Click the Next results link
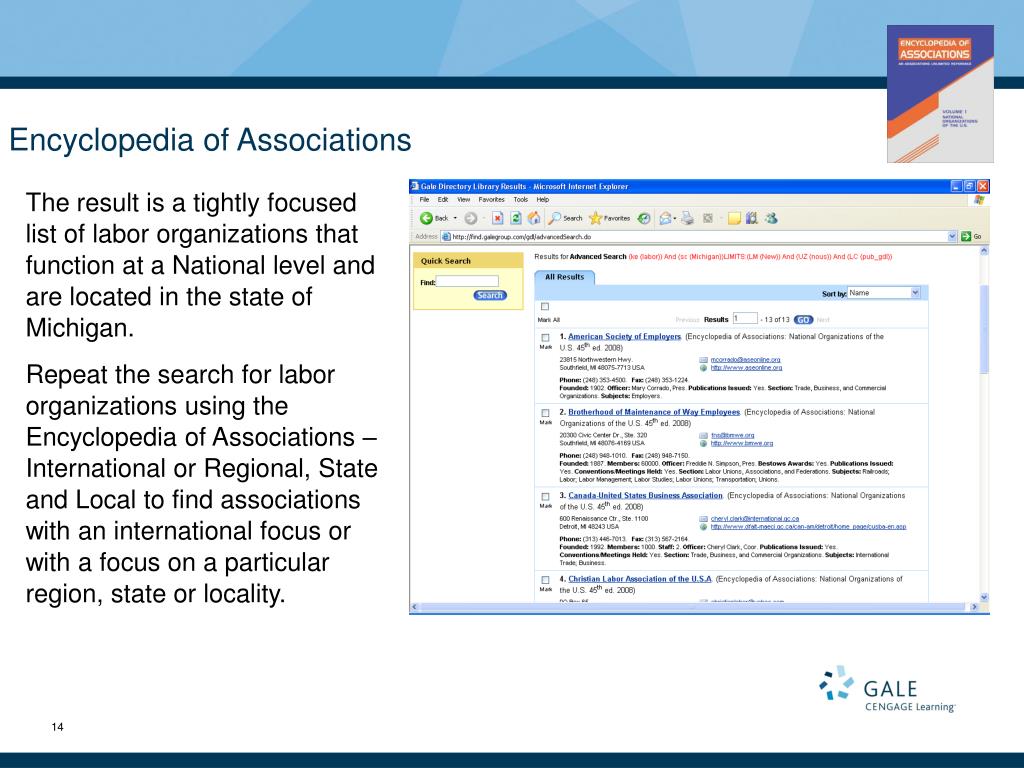The height and width of the screenshot is (768, 1024). tap(823, 320)
